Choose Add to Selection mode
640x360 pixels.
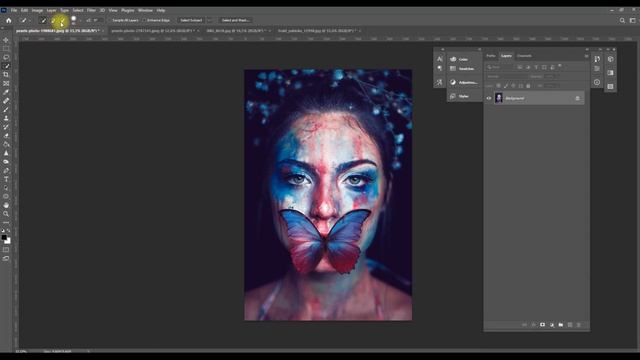(x=53, y=20)
